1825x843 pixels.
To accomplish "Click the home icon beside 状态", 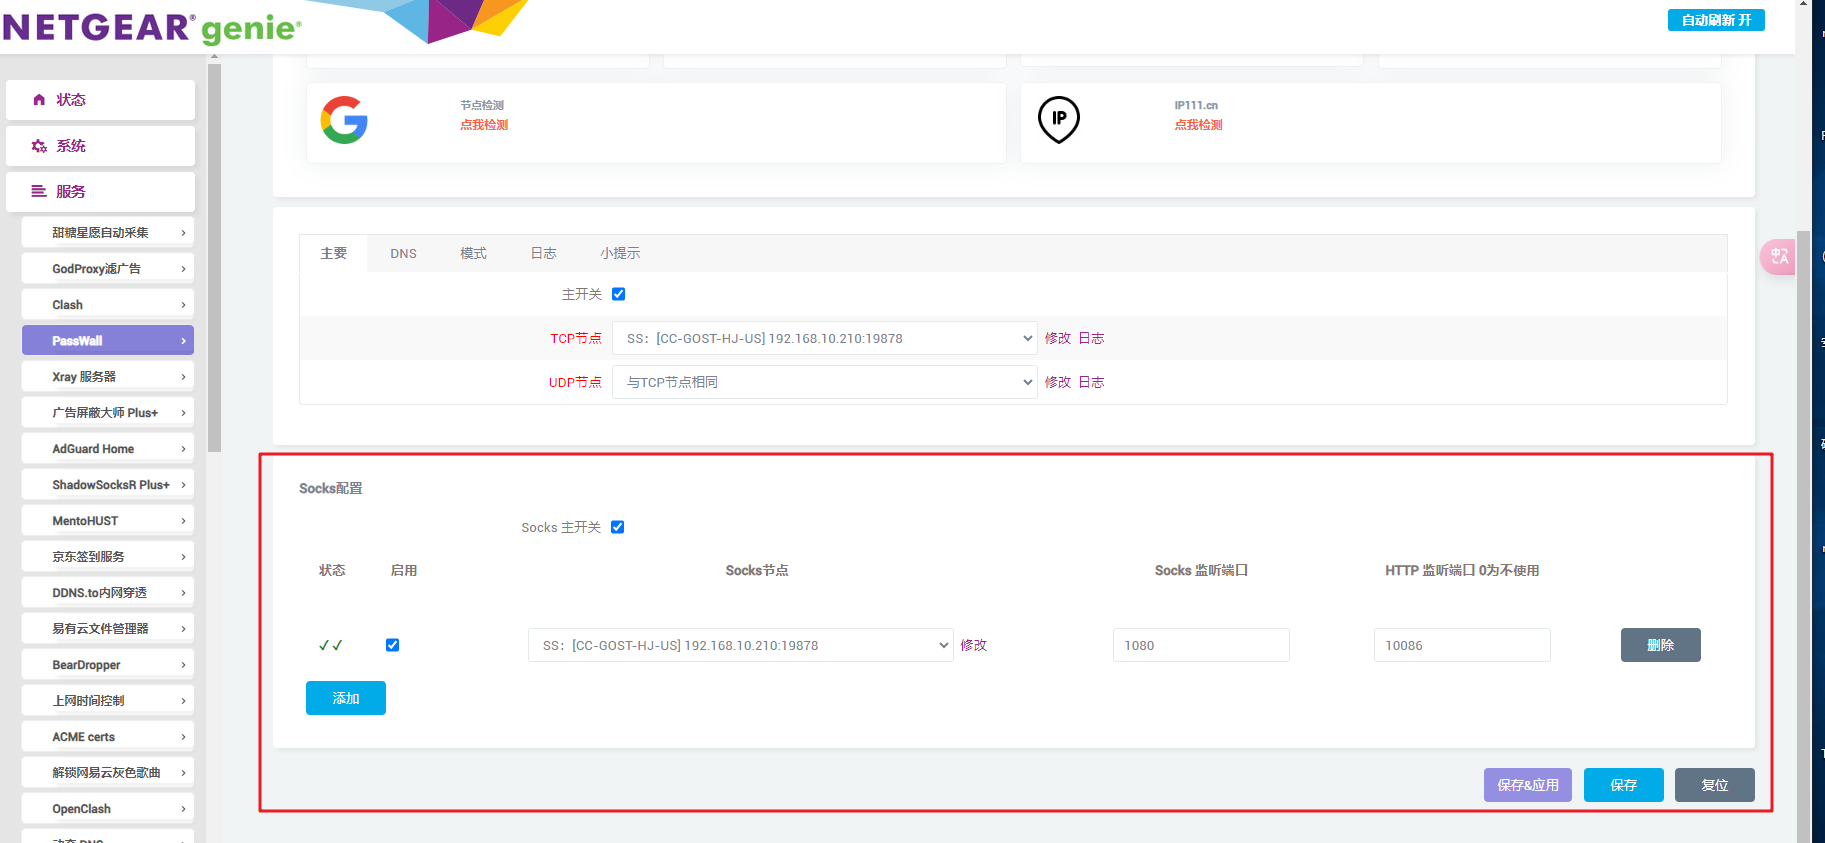I will click(x=39, y=100).
